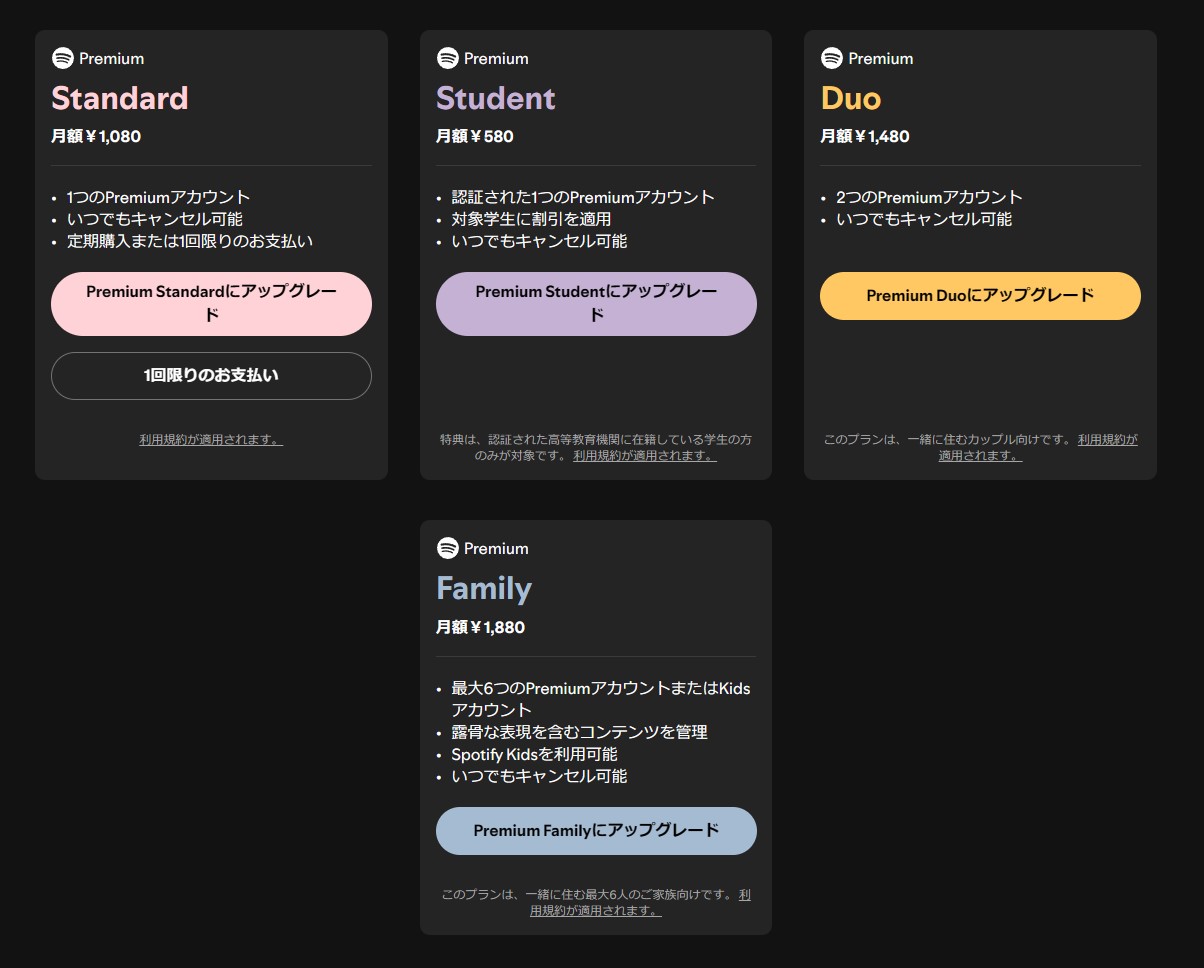Open terms link in Family card footer

[x=595, y=911]
